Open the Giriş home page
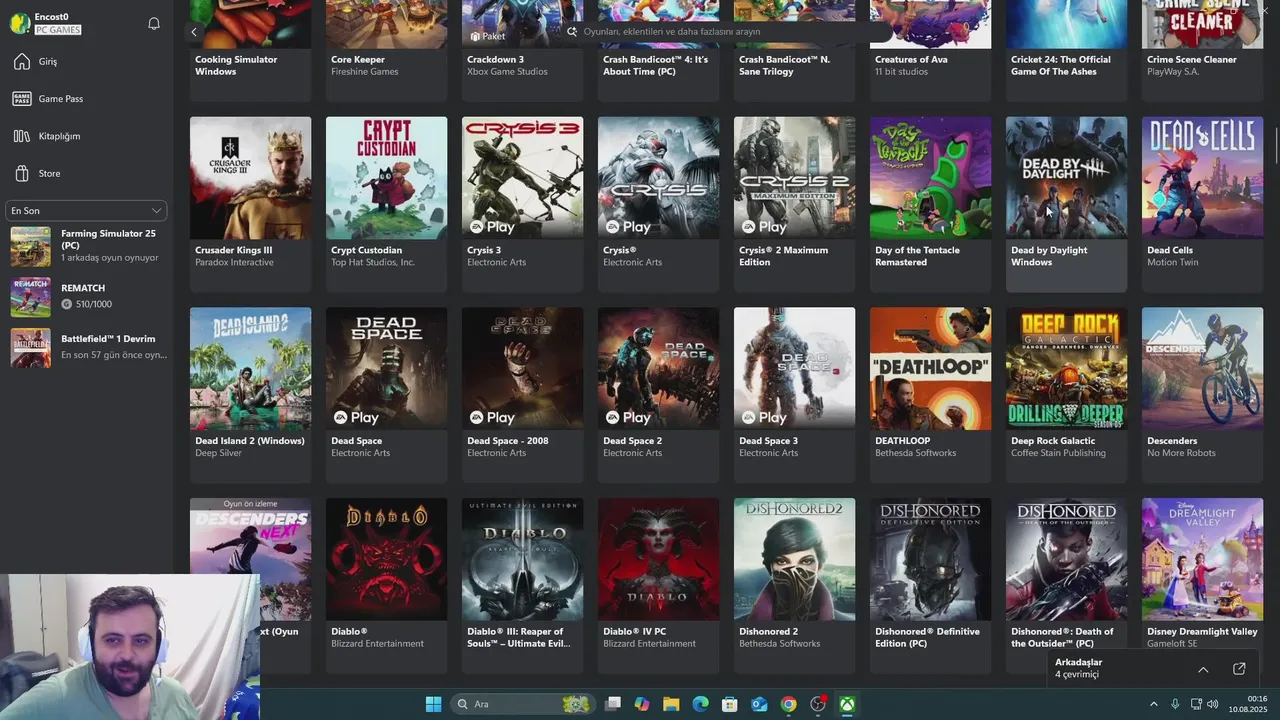The image size is (1280, 720). point(86,62)
